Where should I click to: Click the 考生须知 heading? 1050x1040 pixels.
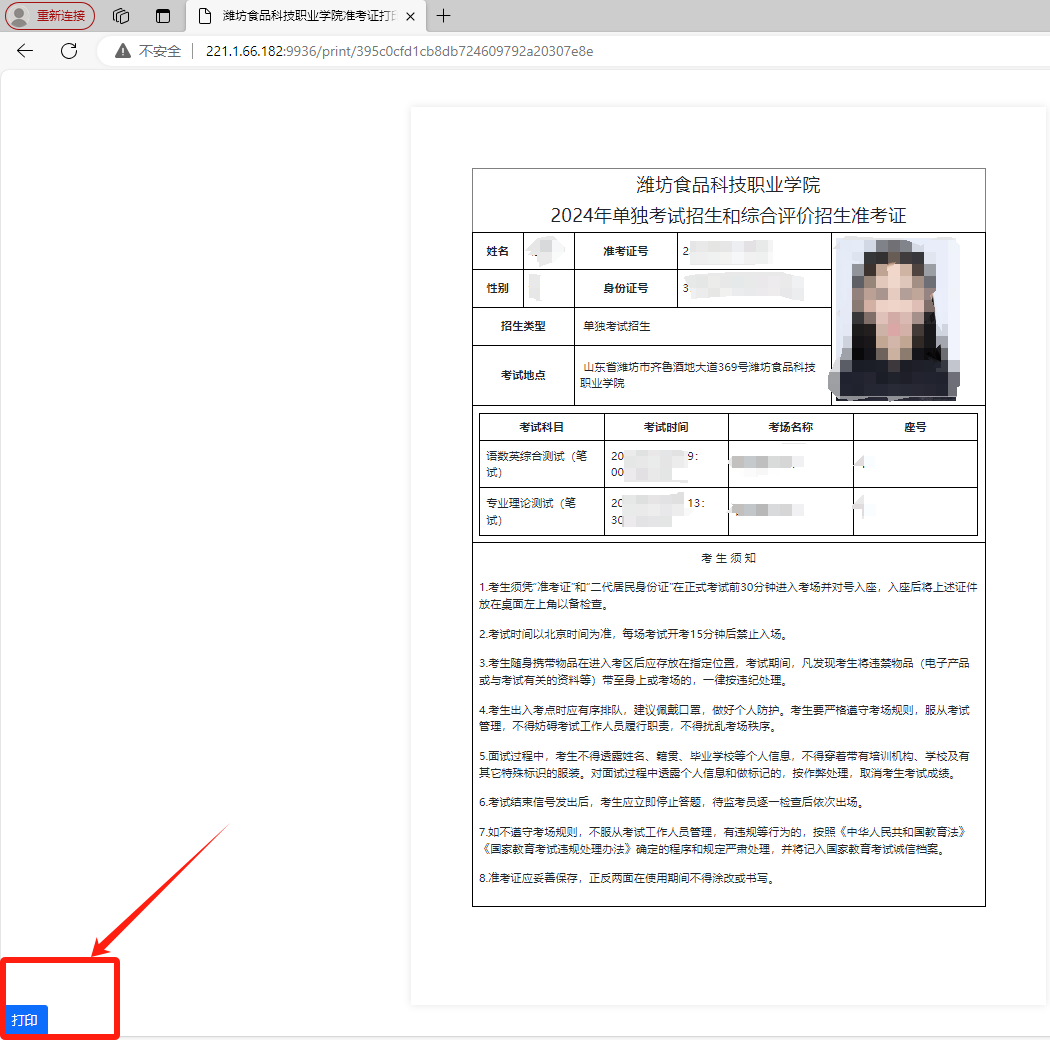(728, 558)
